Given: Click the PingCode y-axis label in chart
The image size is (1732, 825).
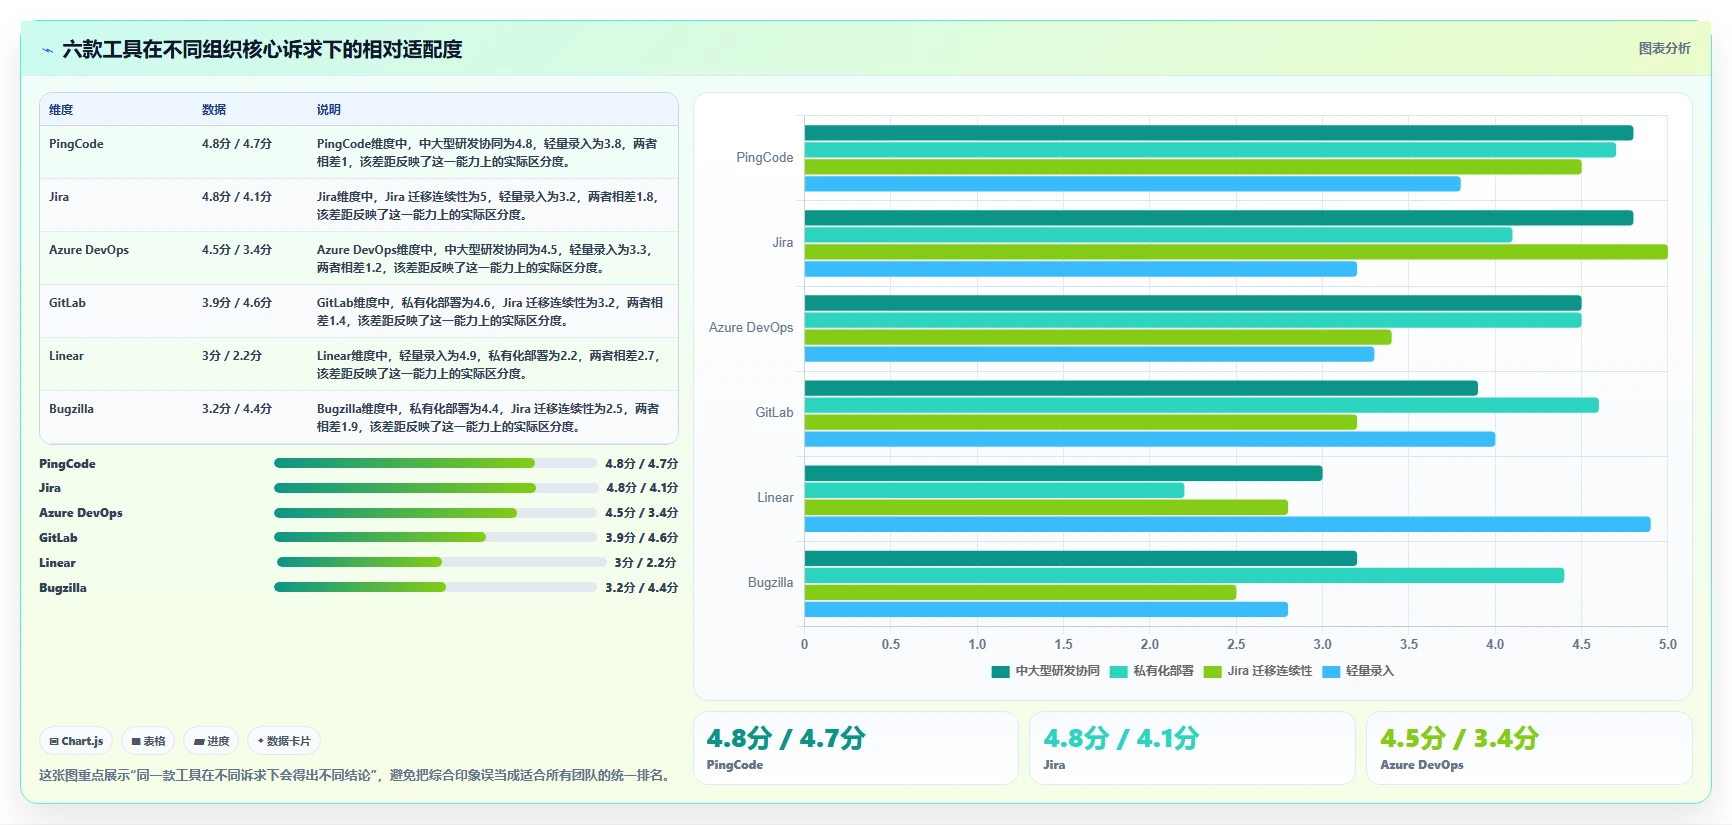Looking at the screenshot, I should 764,158.
